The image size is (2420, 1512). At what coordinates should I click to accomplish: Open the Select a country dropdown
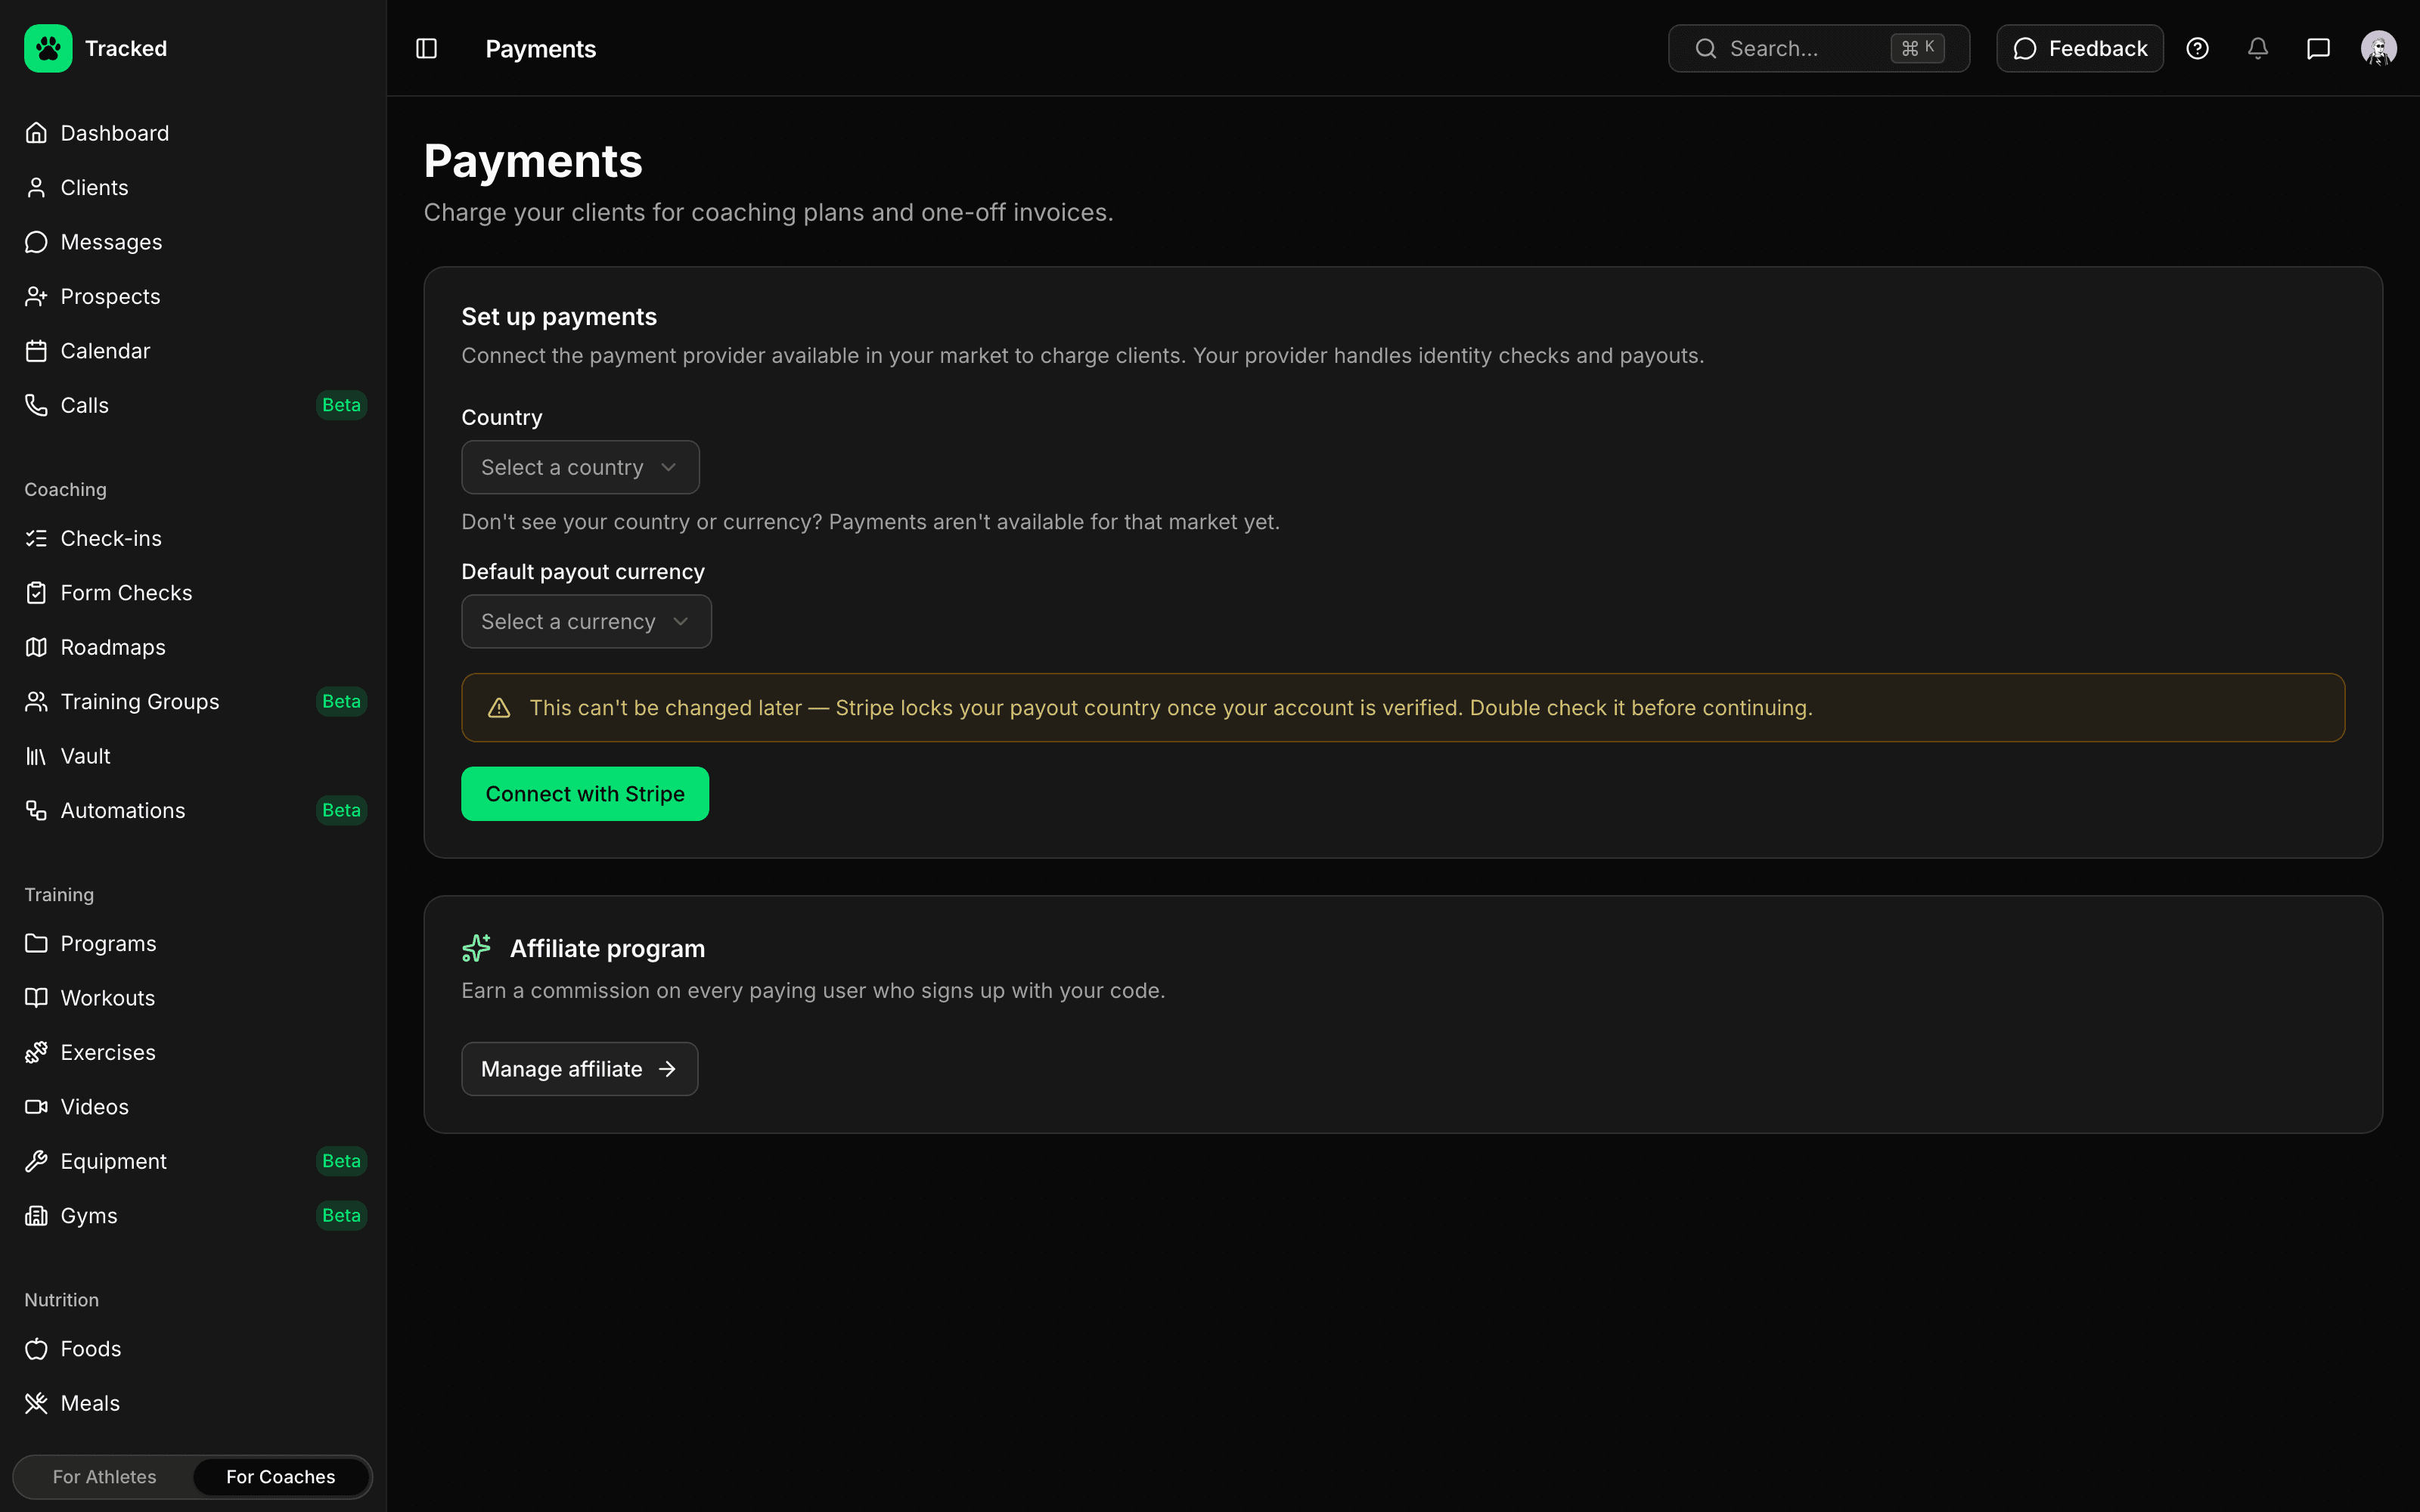(x=580, y=467)
